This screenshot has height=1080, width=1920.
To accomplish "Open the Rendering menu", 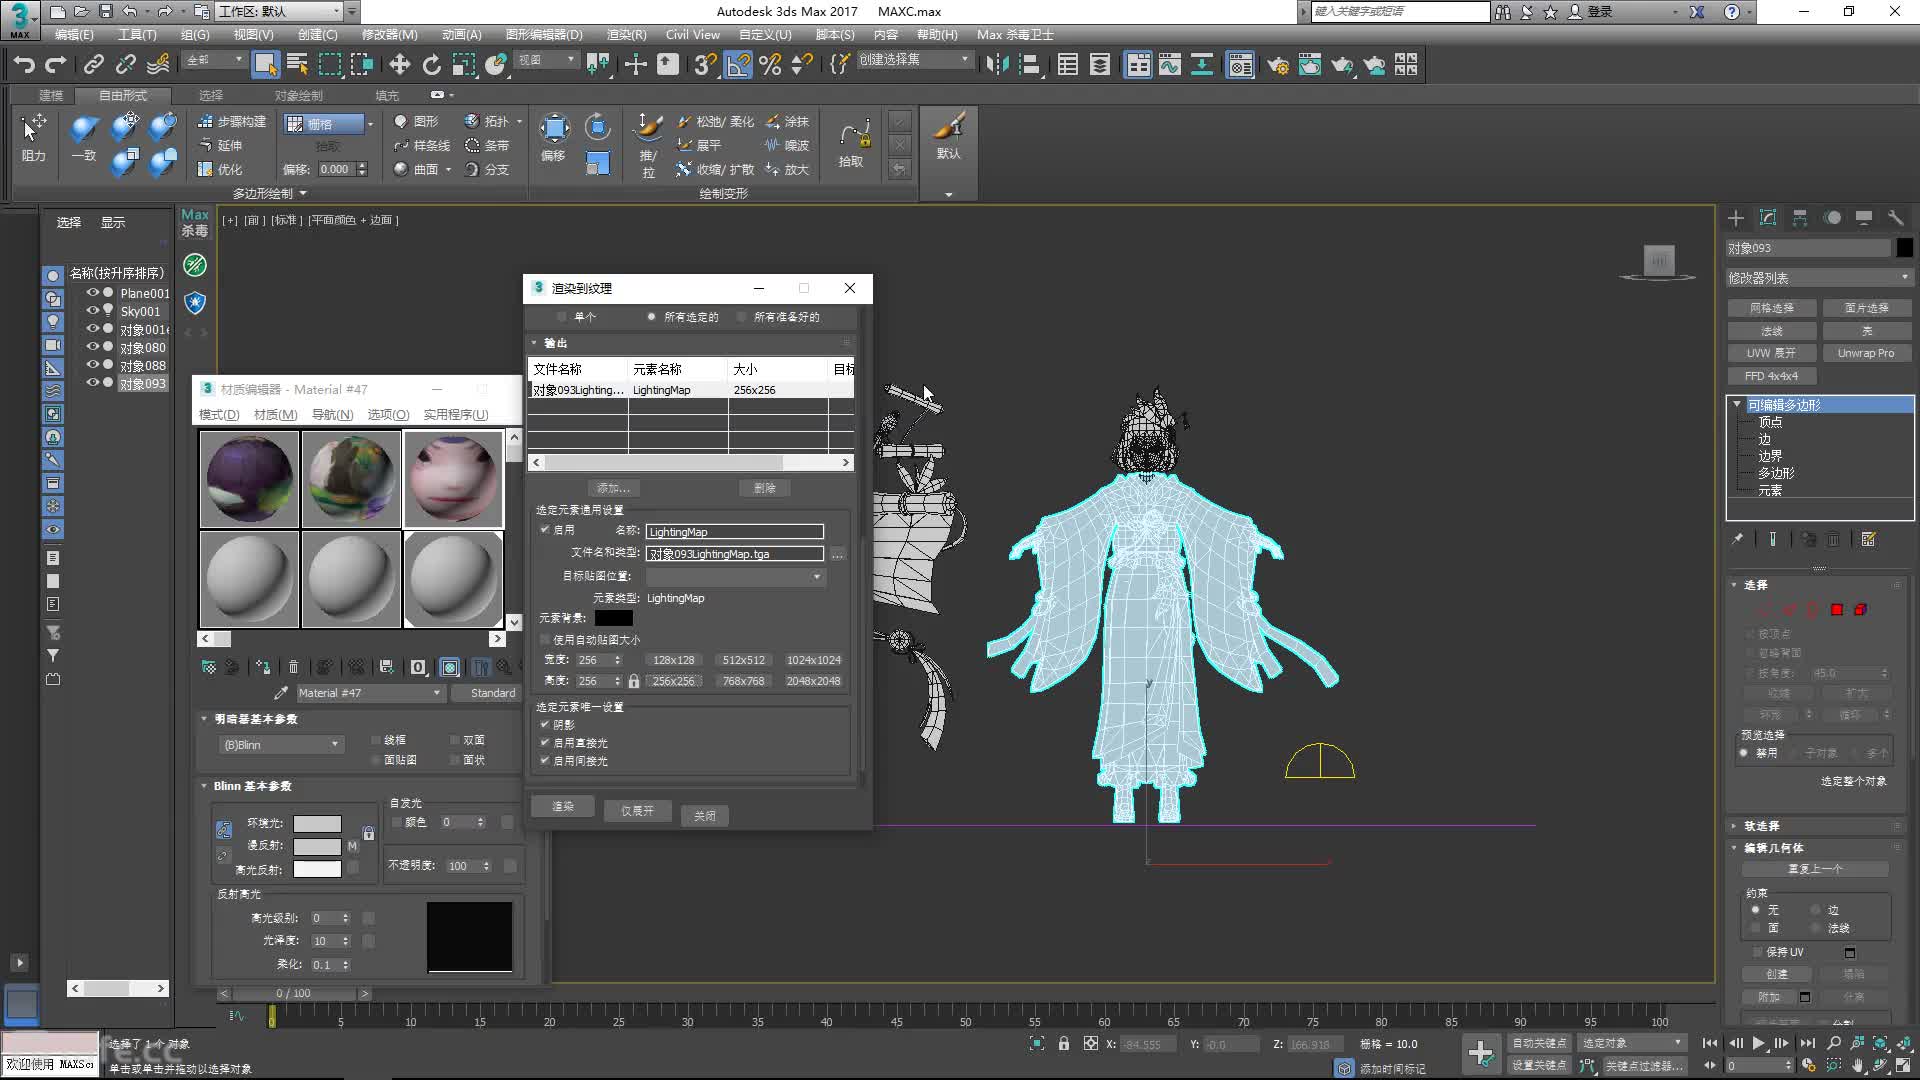I will click(x=626, y=34).
